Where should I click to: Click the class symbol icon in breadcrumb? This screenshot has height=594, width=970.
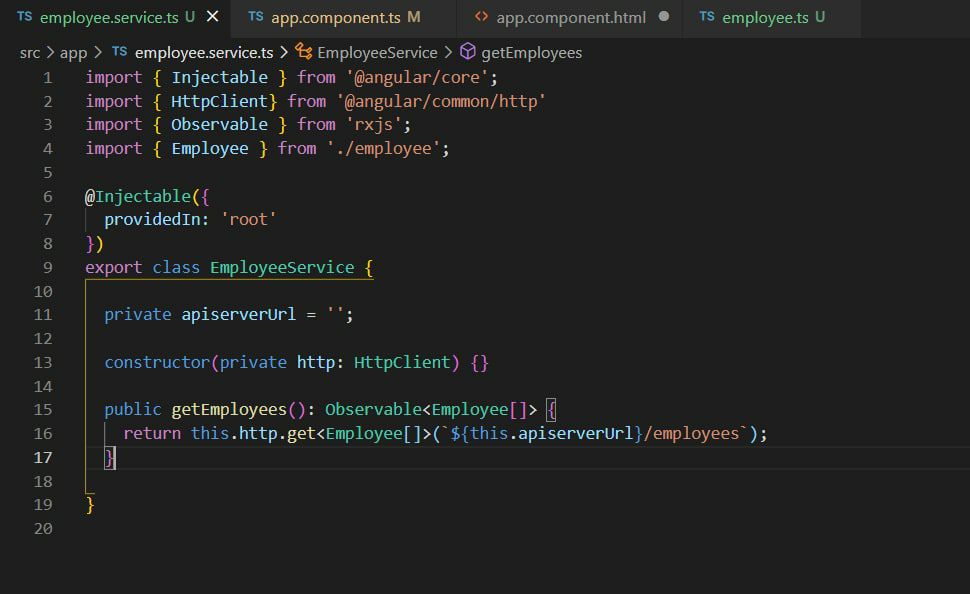303,51
